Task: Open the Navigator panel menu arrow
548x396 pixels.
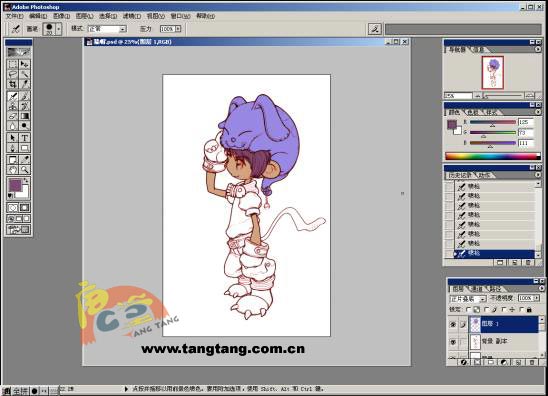Action: tap(538, 49)
